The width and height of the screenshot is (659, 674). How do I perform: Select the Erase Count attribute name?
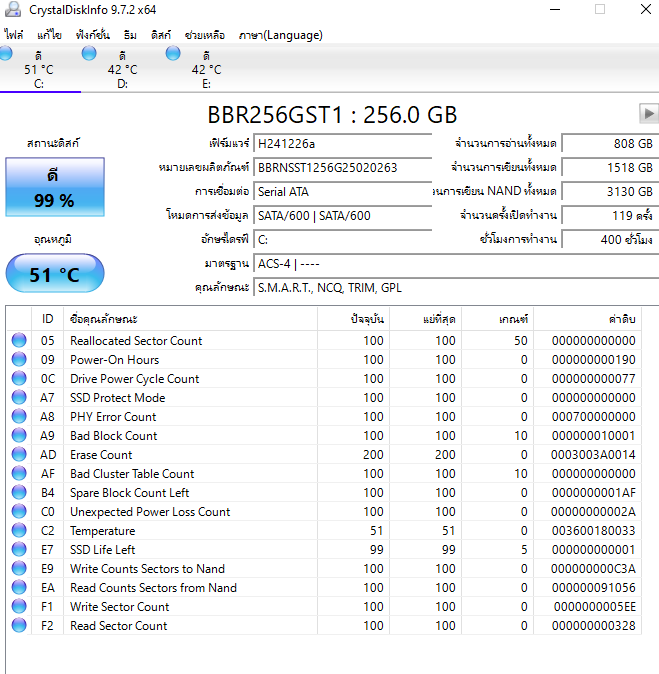(x=101, y=455)
